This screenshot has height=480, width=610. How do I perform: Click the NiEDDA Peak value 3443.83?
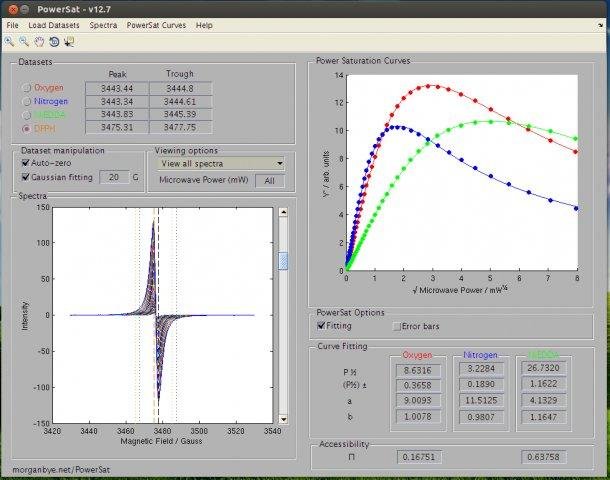117,114
